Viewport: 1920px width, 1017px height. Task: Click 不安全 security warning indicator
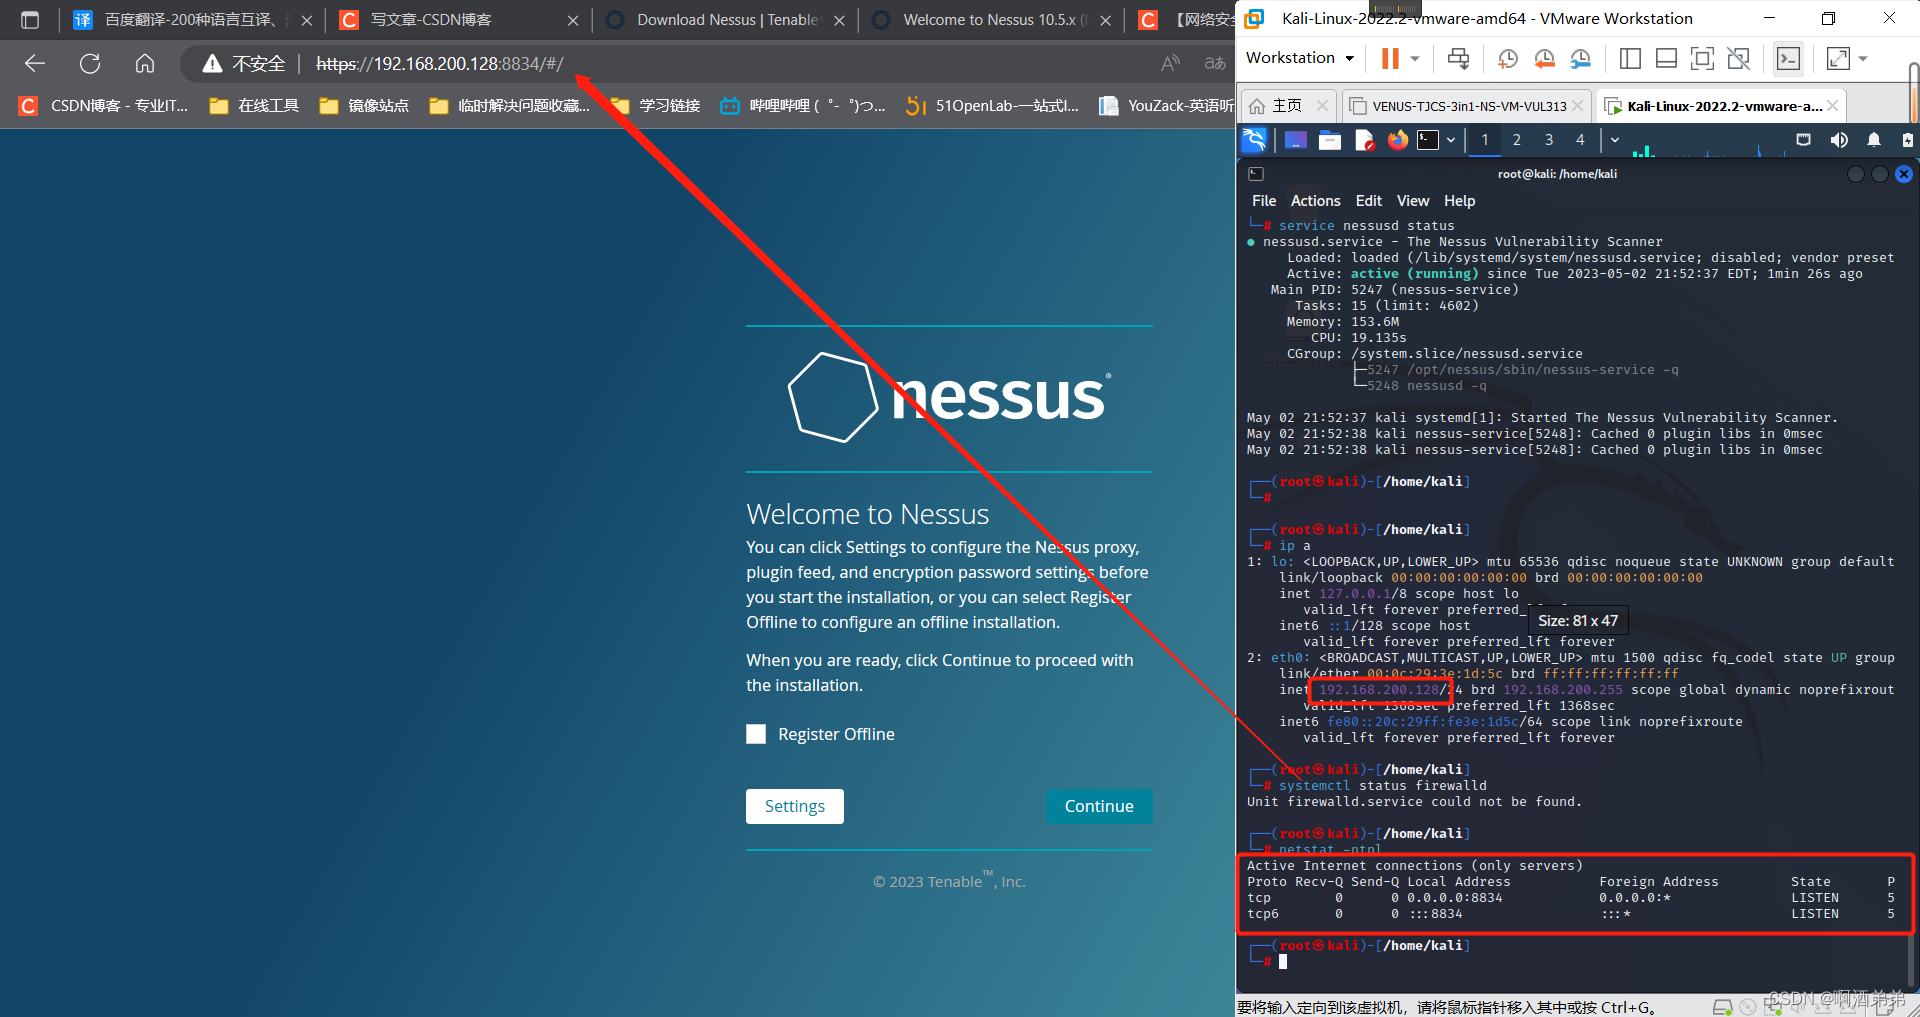click(x=244, y=64)
